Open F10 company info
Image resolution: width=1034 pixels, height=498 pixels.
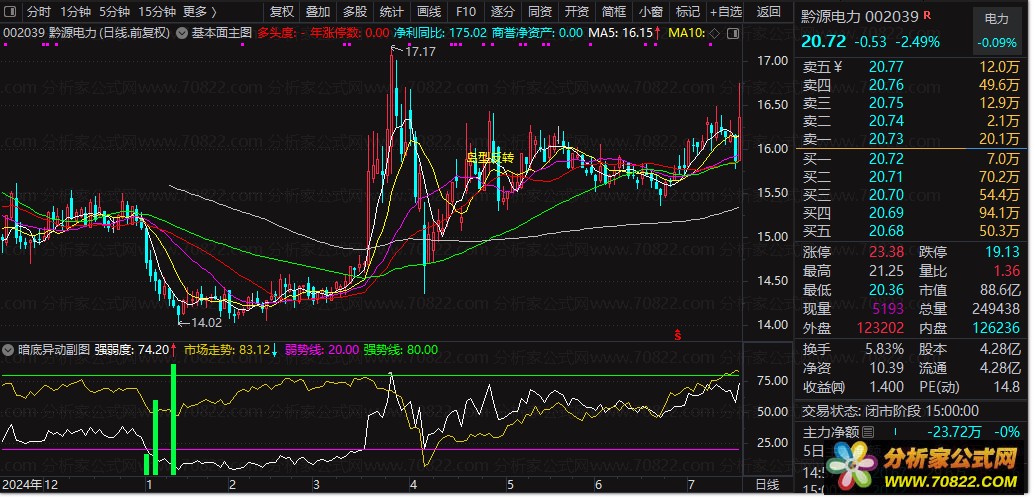(466, 12)
